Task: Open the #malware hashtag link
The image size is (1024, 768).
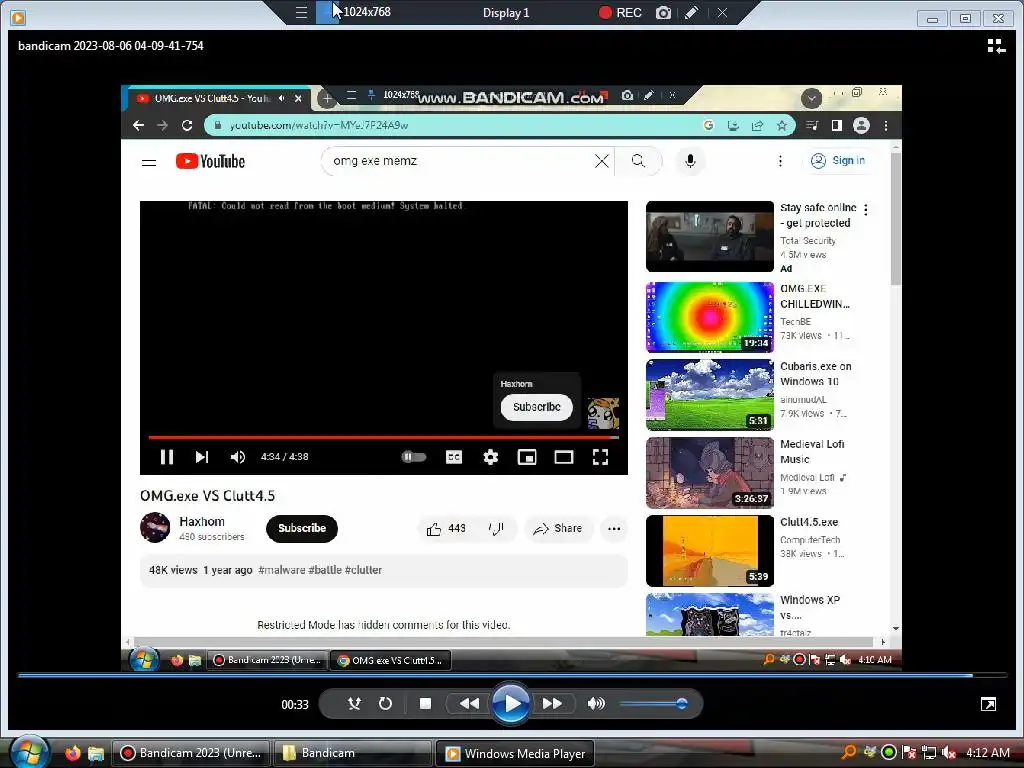Action: 281,569
